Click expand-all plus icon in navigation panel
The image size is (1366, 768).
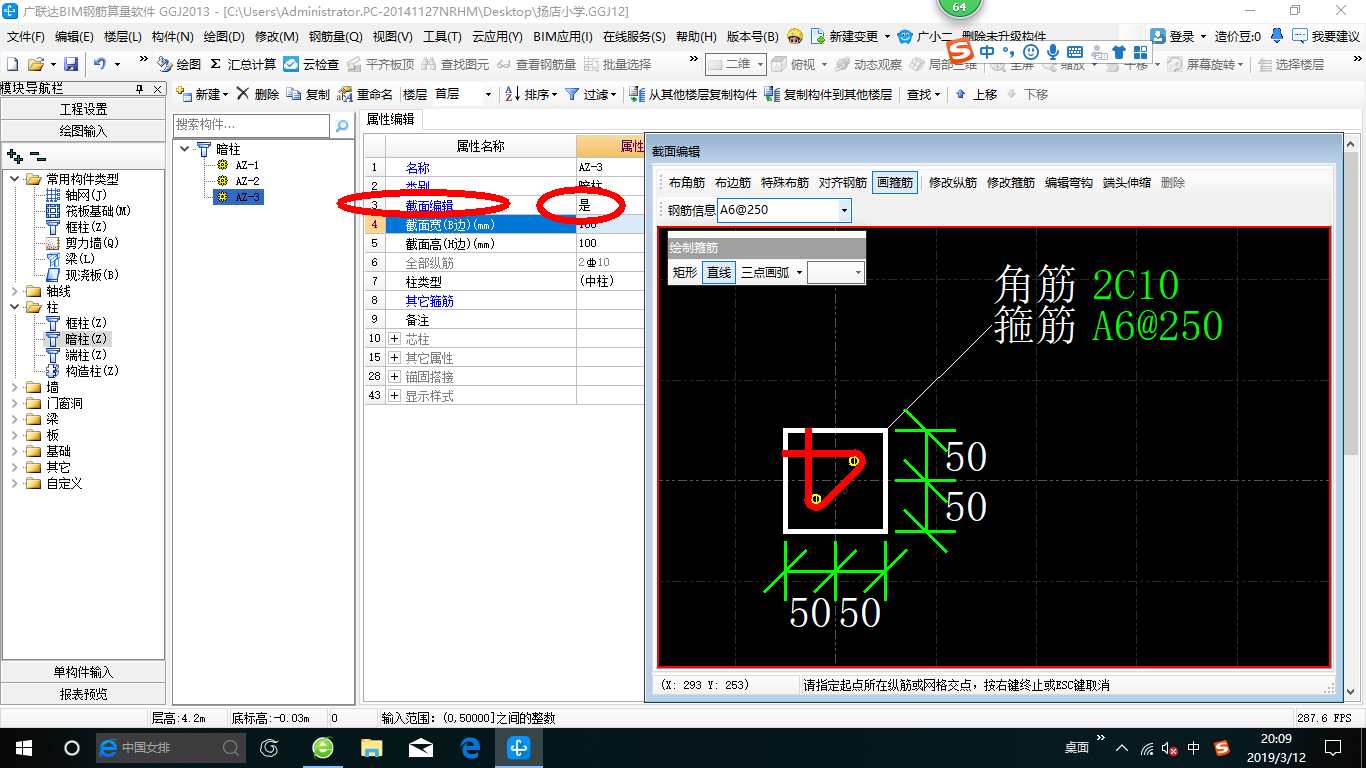point(14,156)
